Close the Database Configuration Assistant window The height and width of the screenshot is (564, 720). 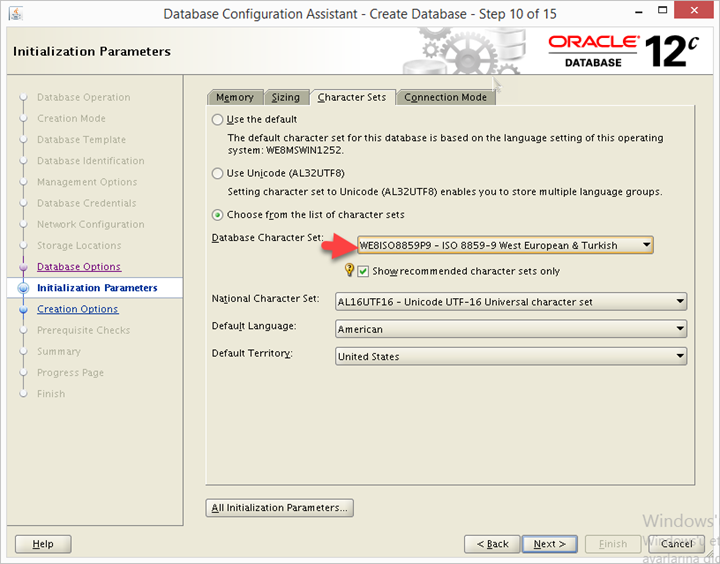(693, 10)
